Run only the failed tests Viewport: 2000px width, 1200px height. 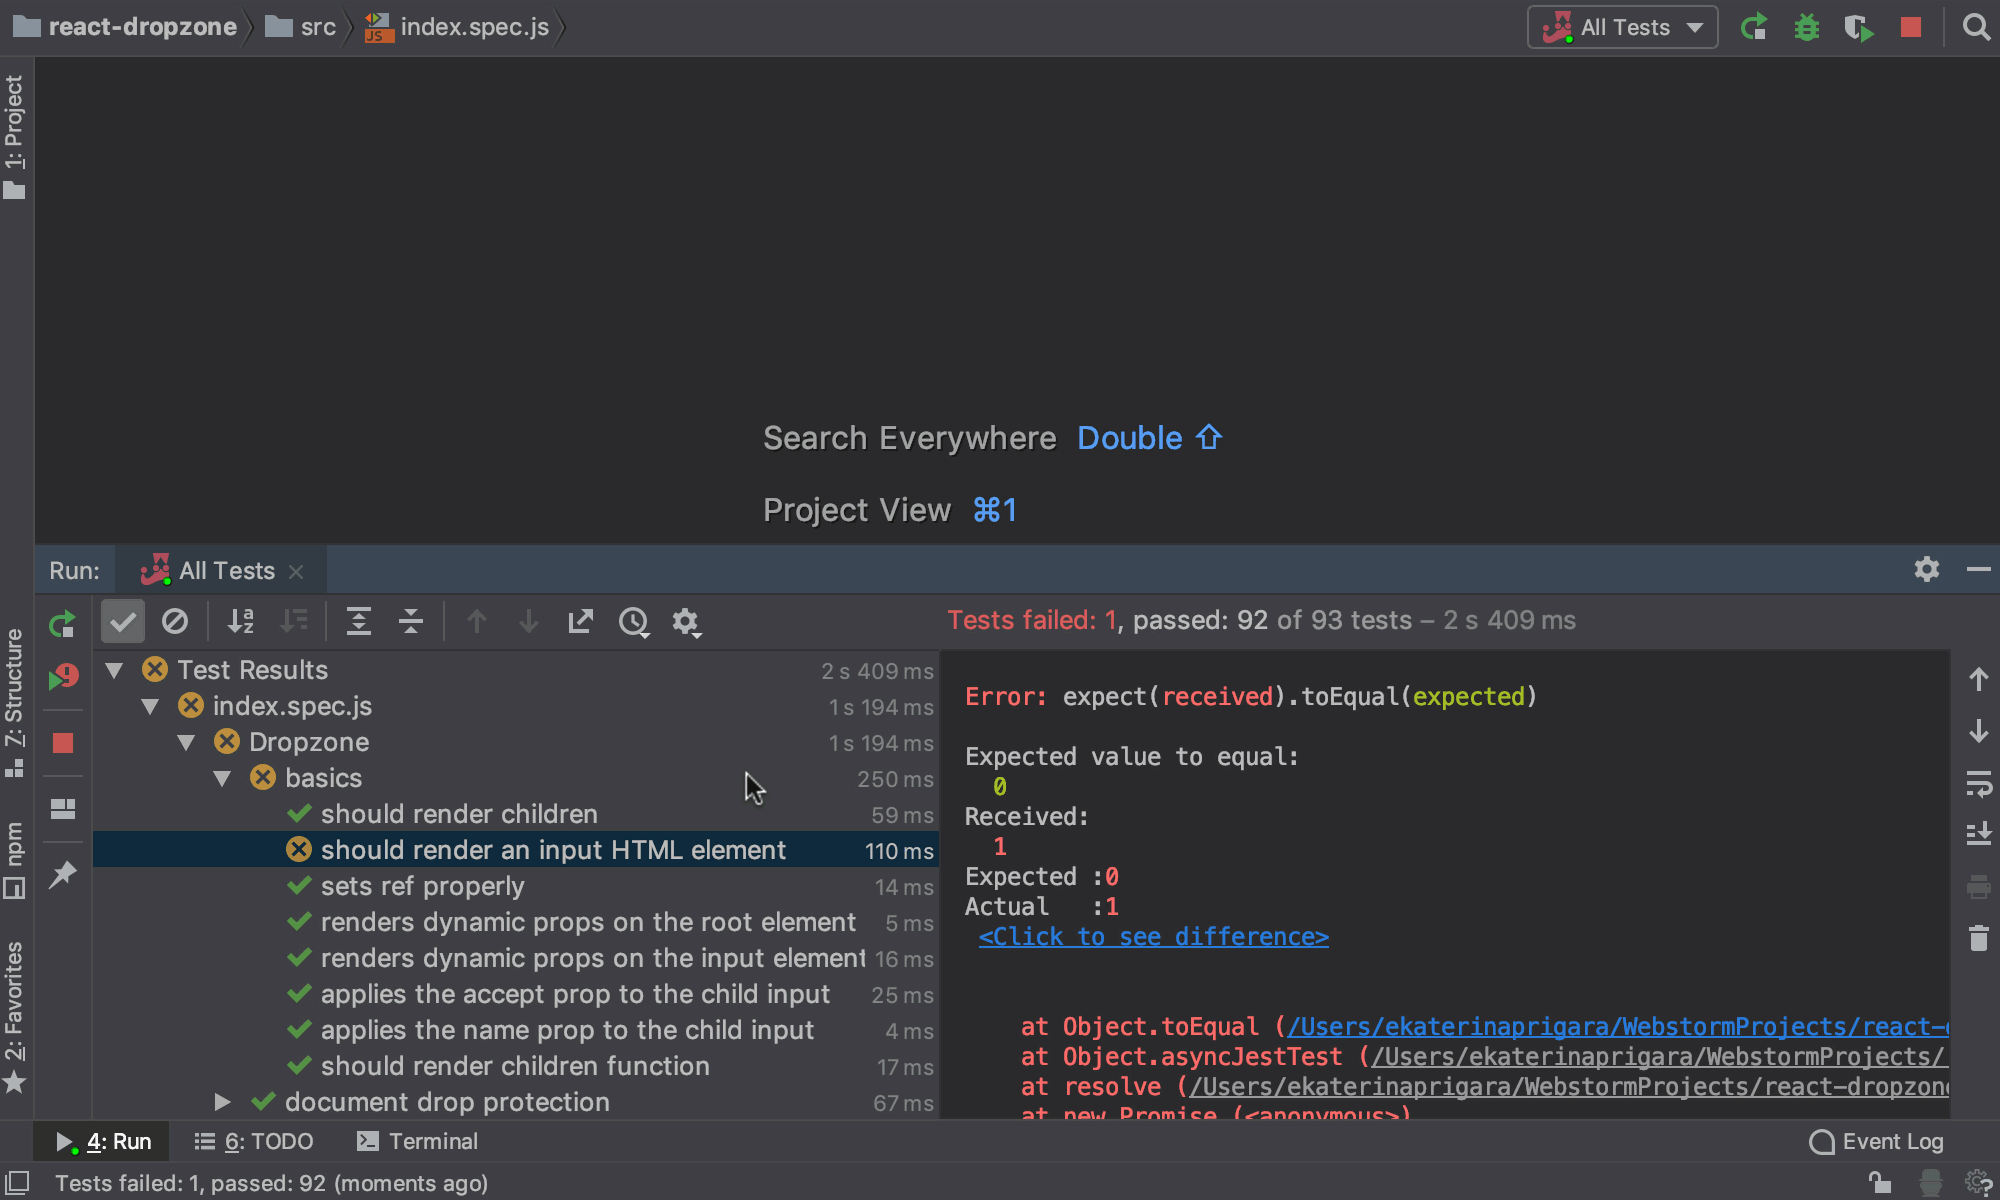[62, 677]
